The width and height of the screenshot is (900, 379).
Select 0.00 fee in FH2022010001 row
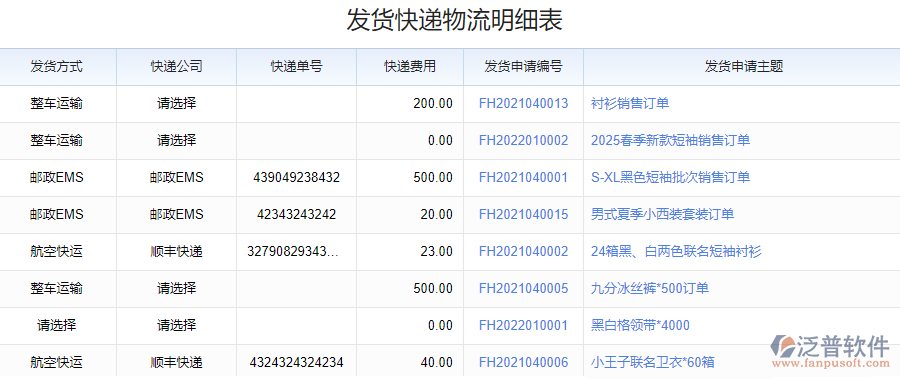440,326
